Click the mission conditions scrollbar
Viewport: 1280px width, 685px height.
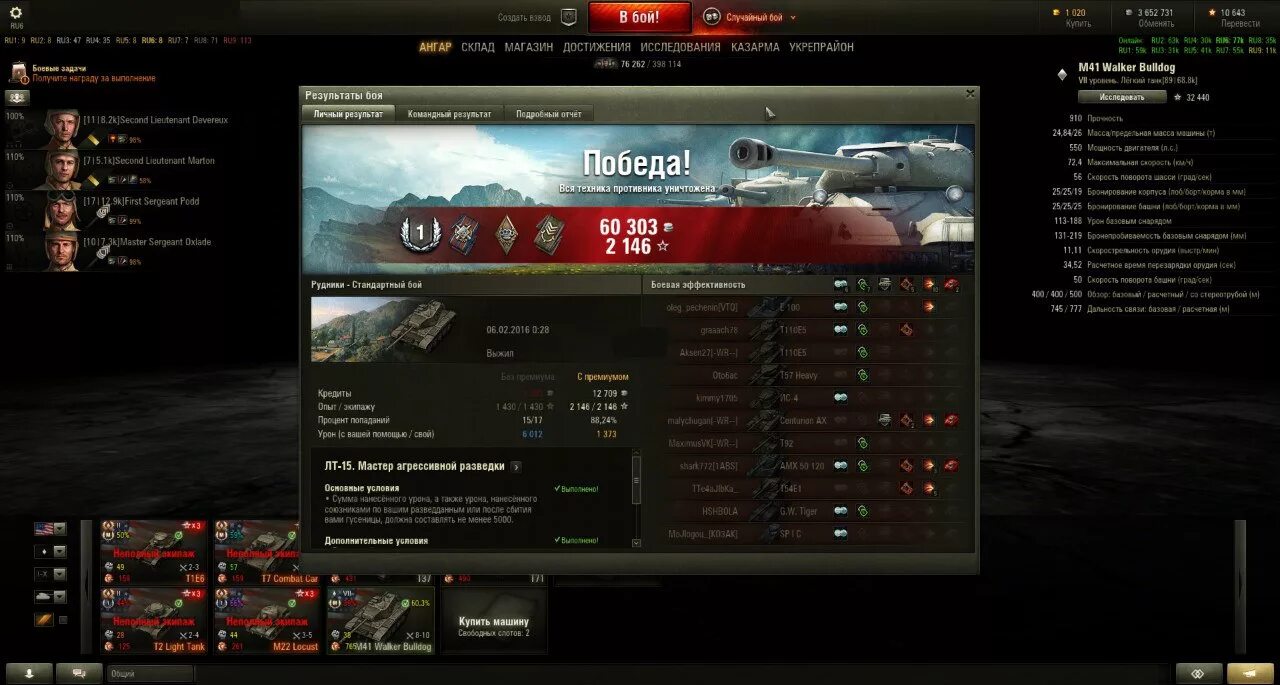tap(636, 497)
